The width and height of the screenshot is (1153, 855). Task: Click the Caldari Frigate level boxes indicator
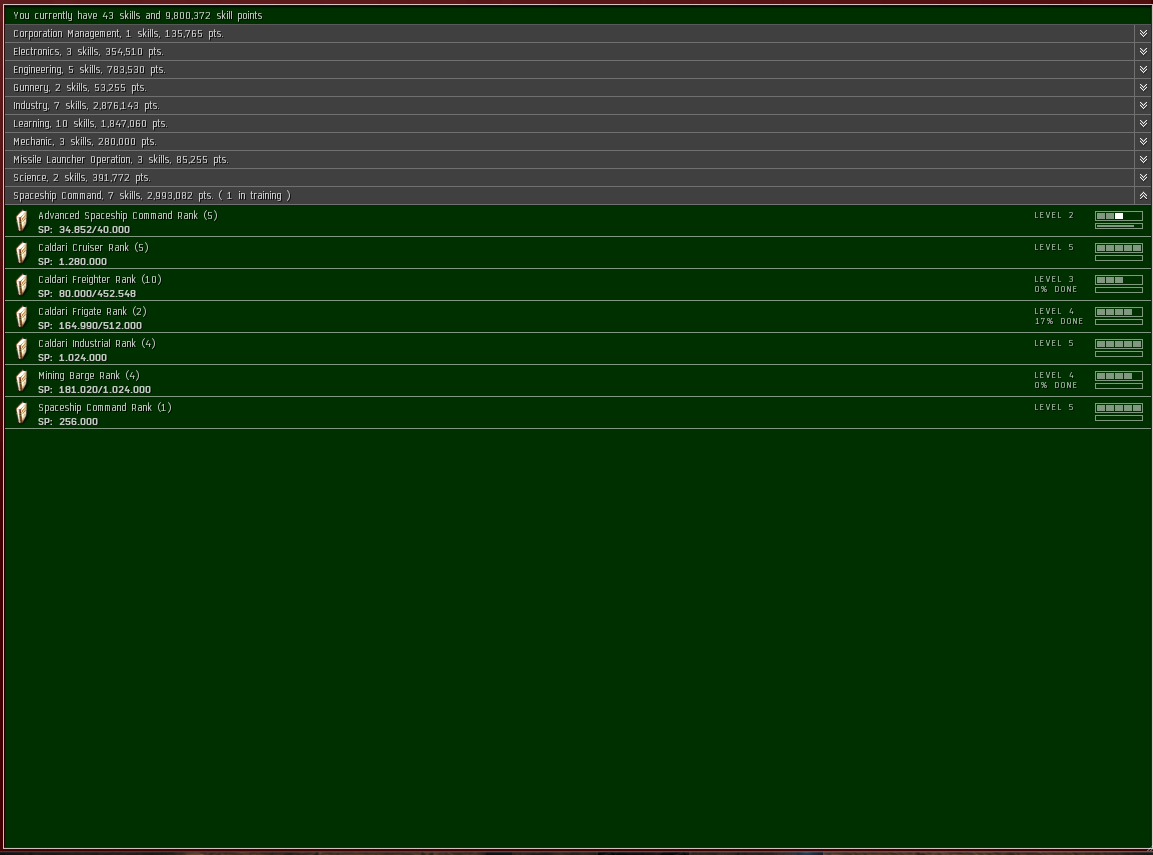tap(1118, 312)
